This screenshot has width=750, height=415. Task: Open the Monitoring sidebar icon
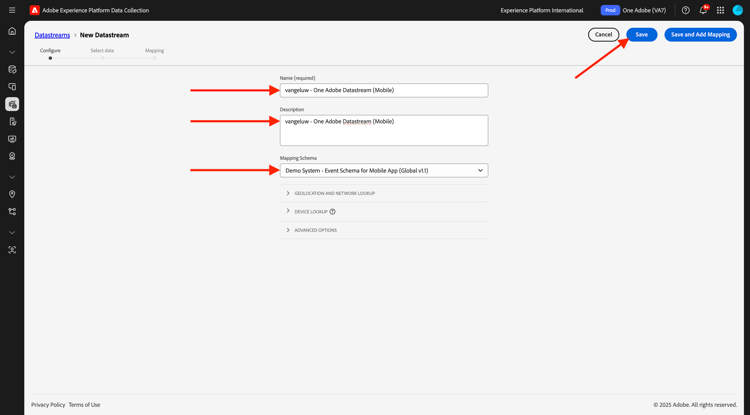(12, 139)
